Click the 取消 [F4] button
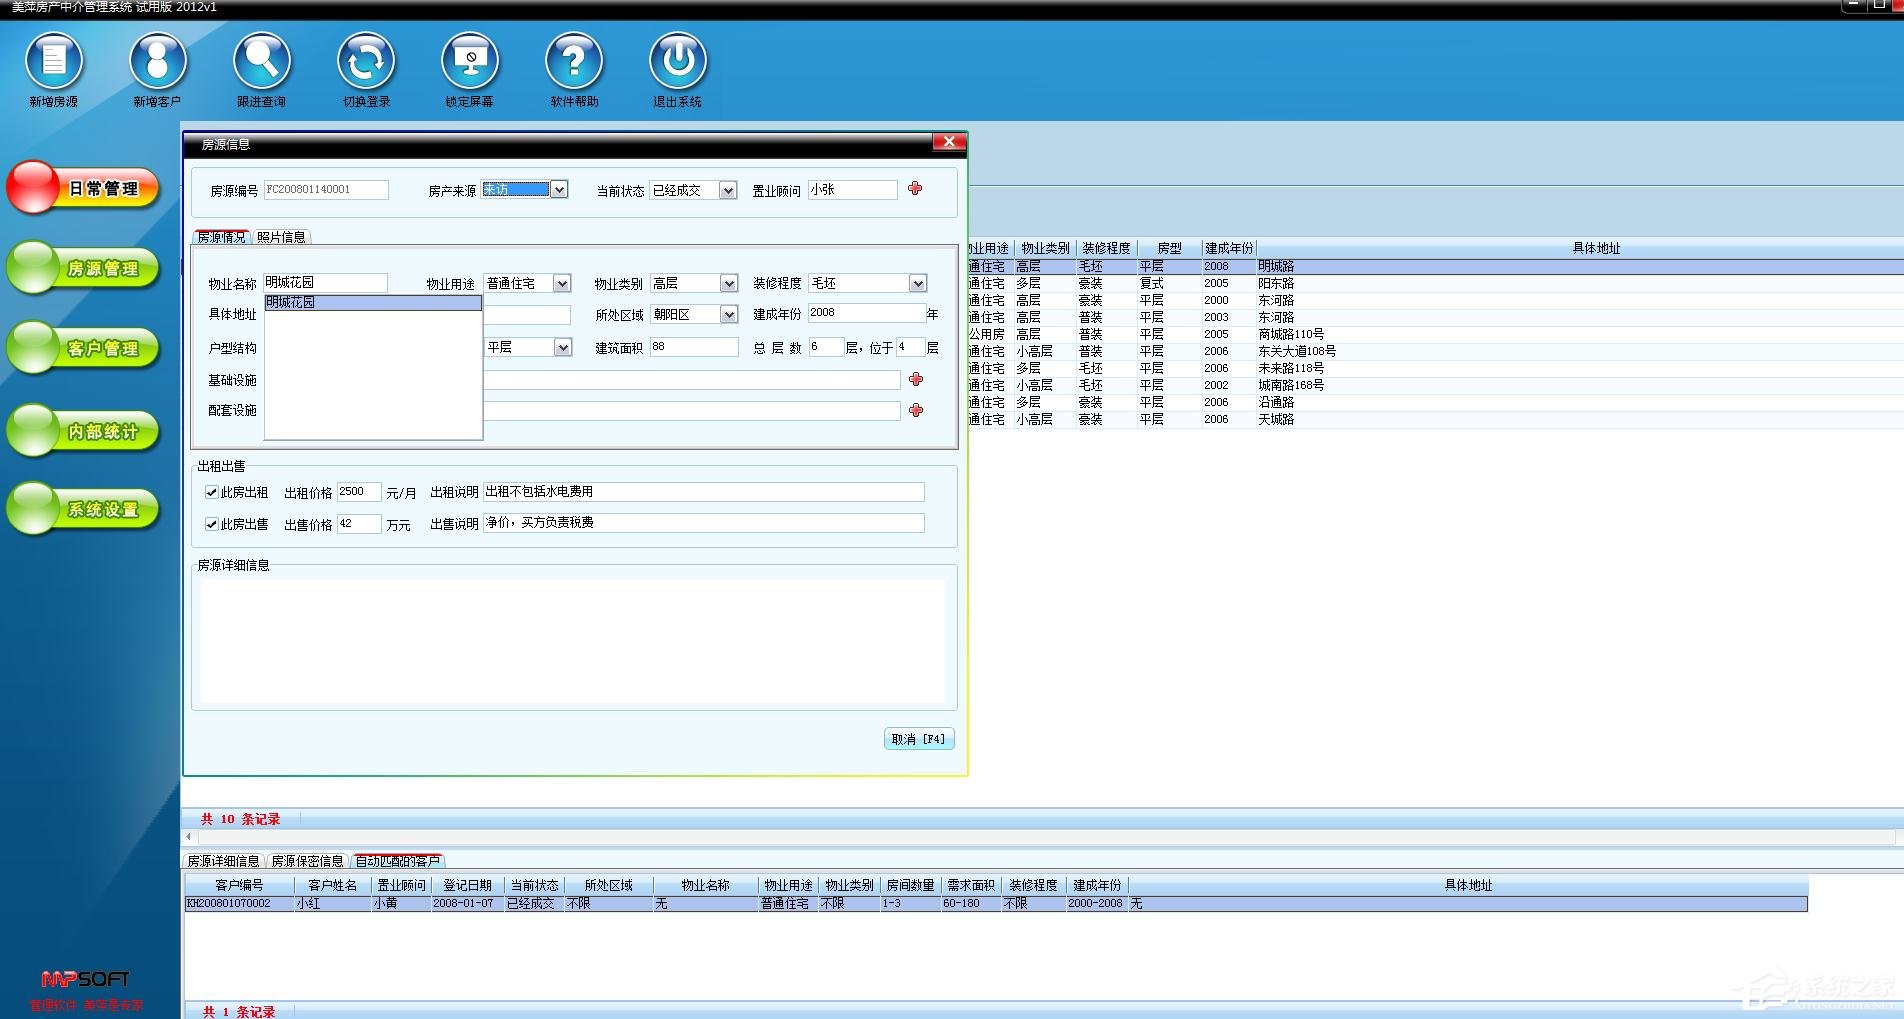The height and width of the screenshot is (1019, 1904). point(918,739)
